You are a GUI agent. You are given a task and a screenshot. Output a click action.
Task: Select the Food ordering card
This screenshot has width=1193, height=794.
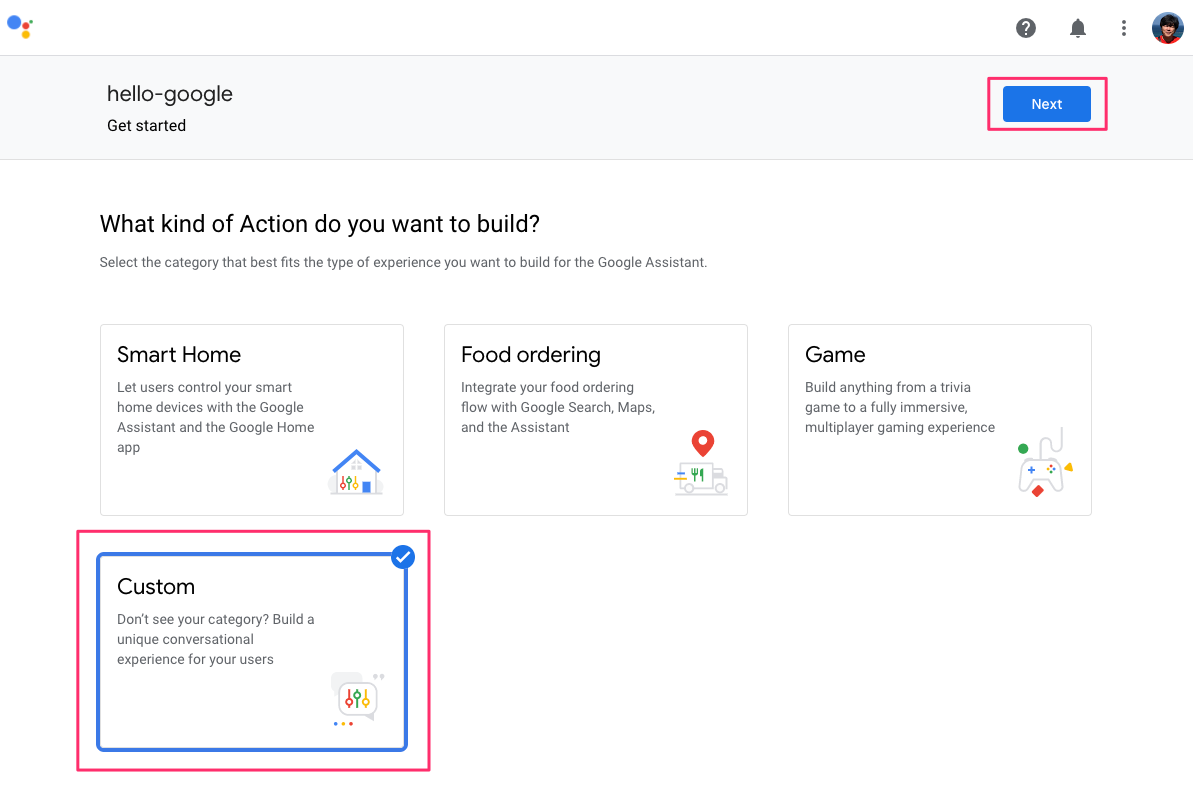coord(596,420)
